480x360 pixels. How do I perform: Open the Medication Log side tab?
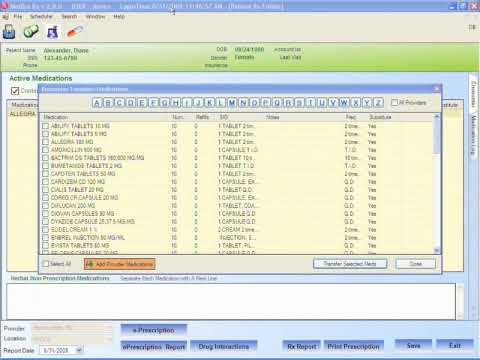473,135
